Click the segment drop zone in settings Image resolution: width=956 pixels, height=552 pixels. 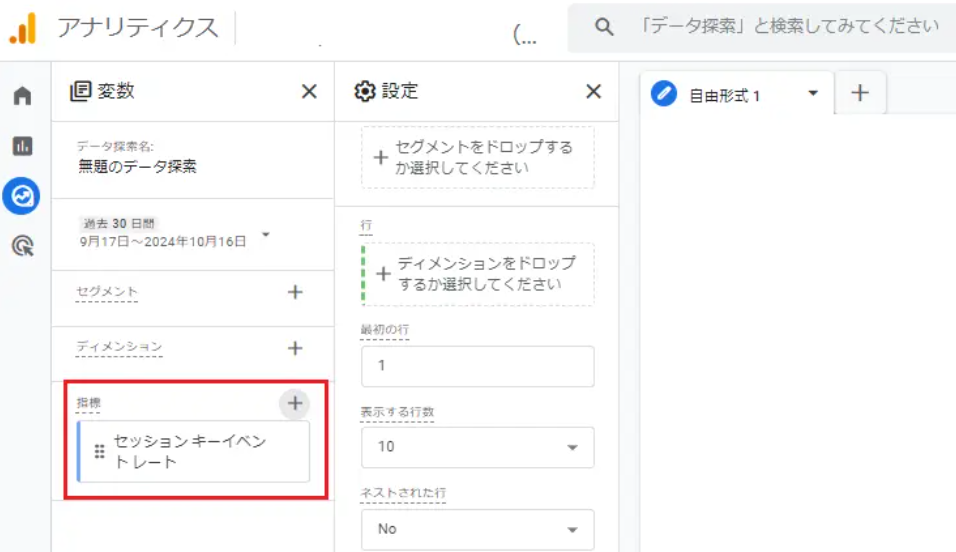tap(477, 157)
